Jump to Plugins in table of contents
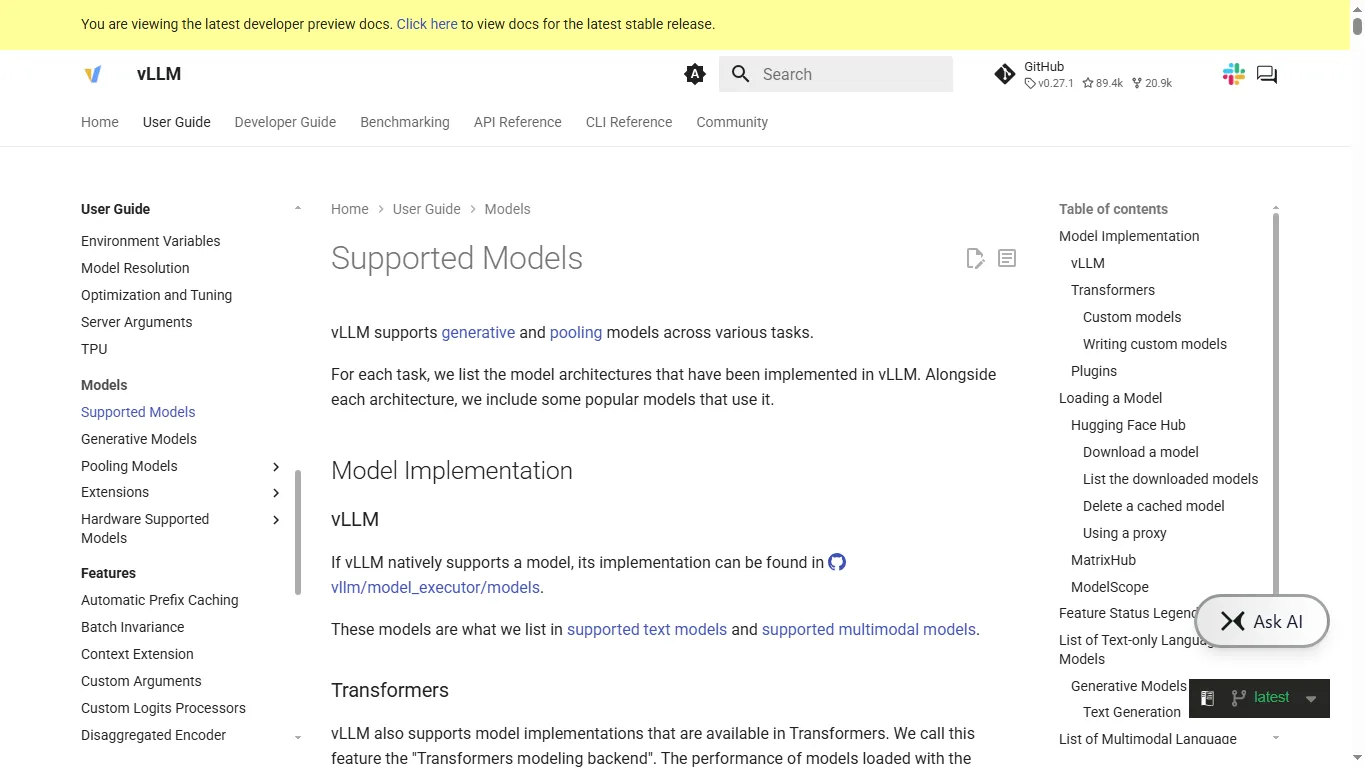 (x=1094, y=371)
